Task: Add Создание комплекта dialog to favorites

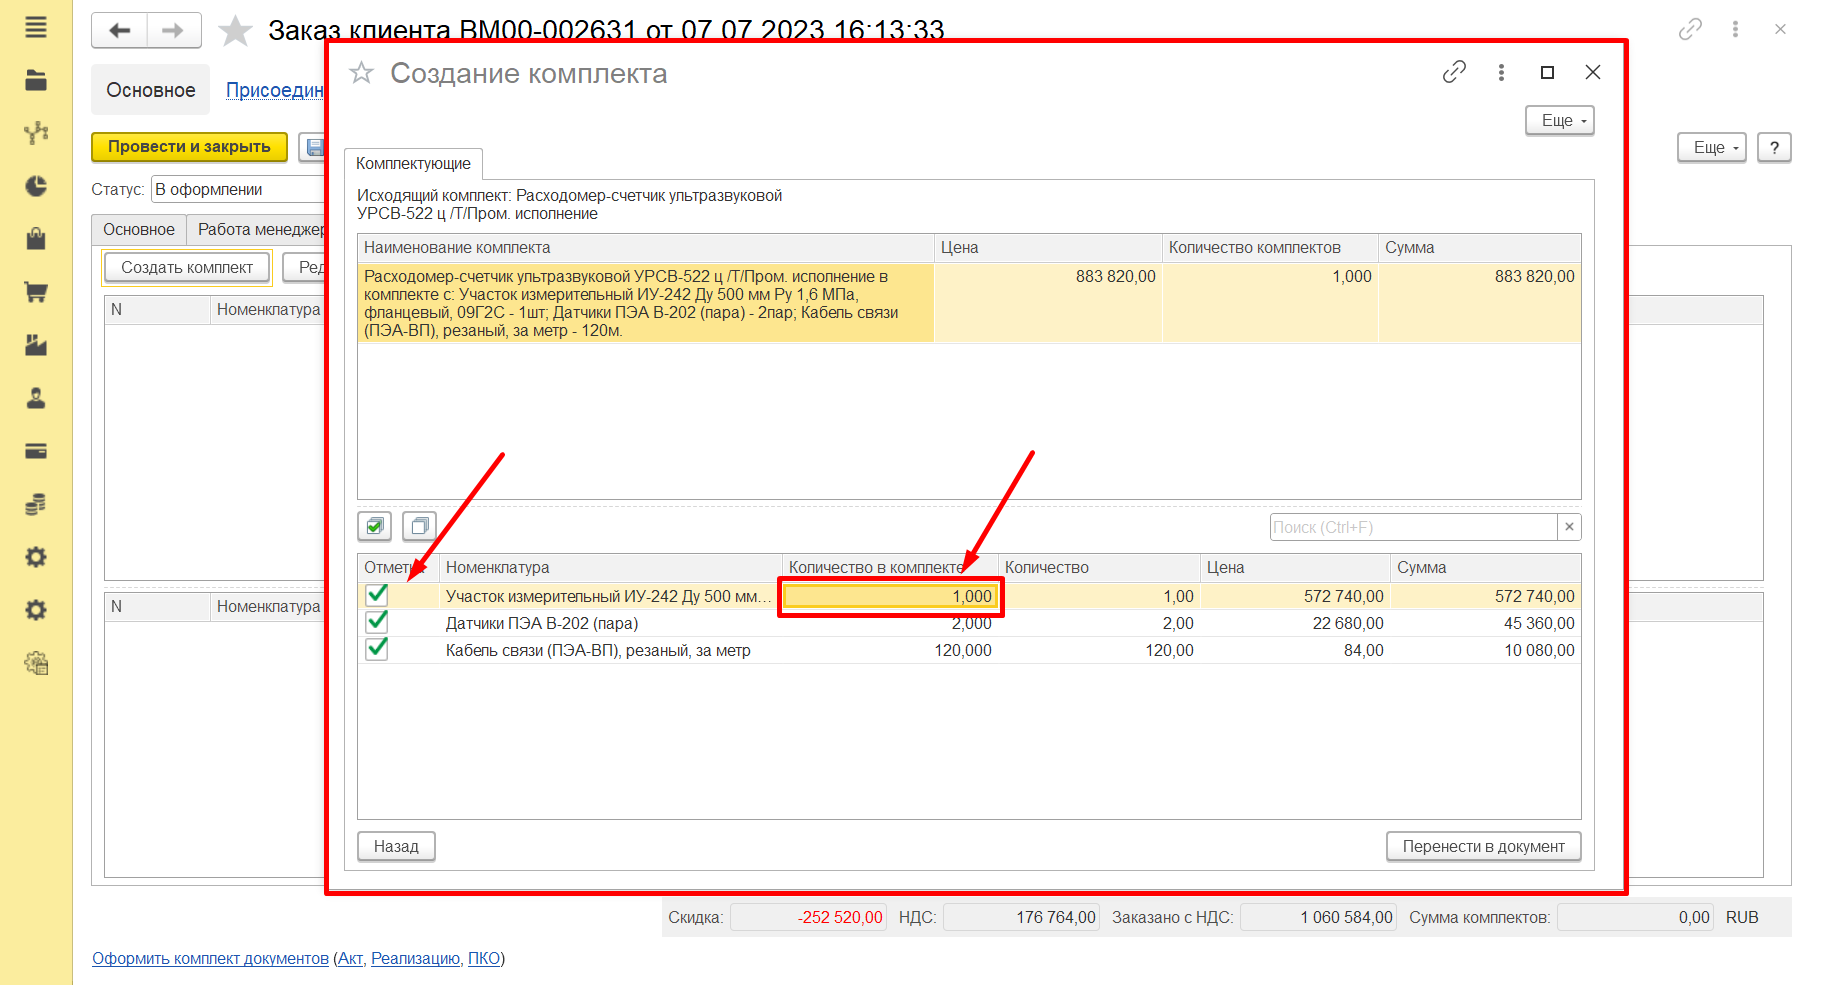Action: [x=361, y=73]
